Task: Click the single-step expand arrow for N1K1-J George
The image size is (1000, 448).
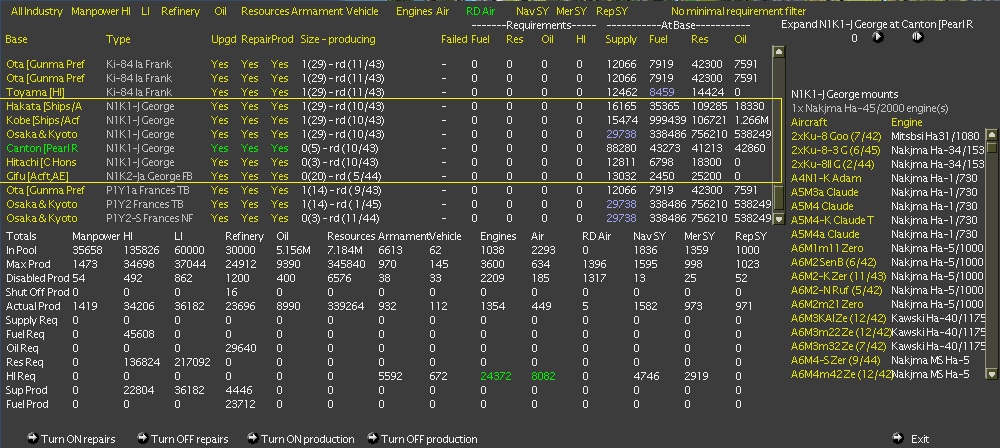Action: coord(878,37)
